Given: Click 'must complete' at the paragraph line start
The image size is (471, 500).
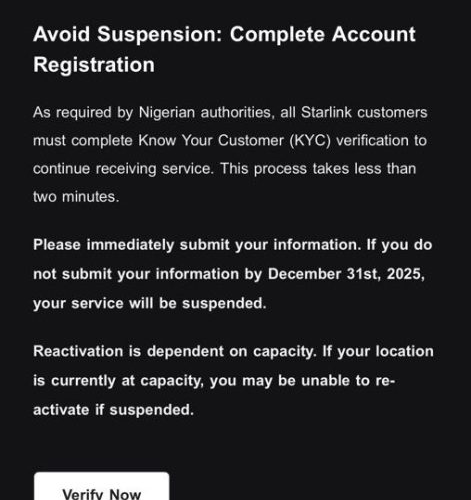Looking at the screenshot, I should pos(83,140).
